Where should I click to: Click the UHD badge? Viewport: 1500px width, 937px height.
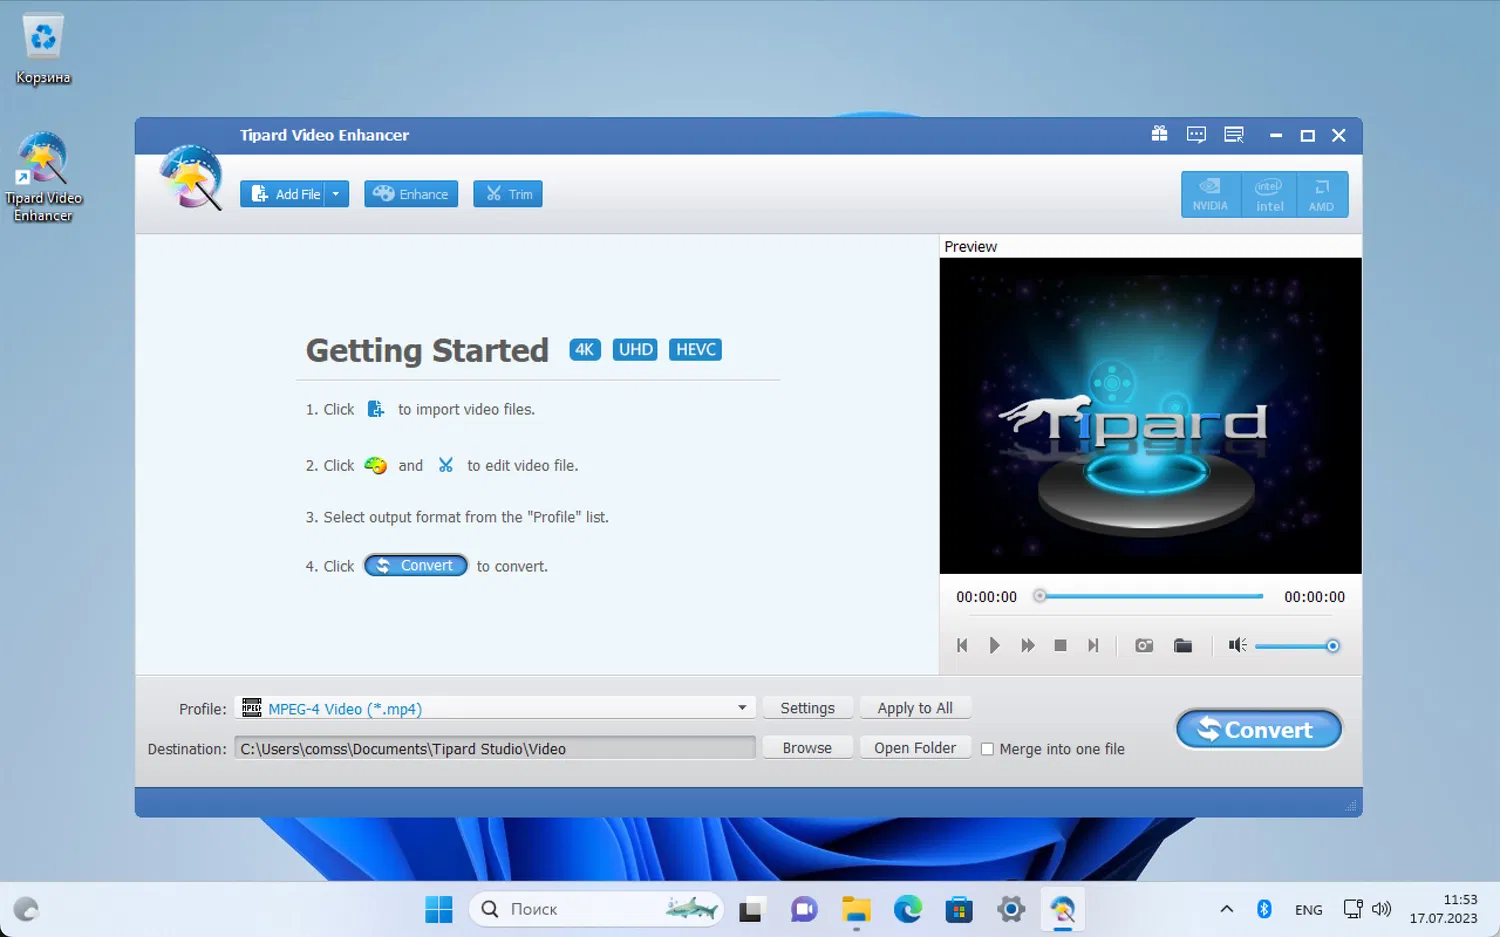click(636, 349)
